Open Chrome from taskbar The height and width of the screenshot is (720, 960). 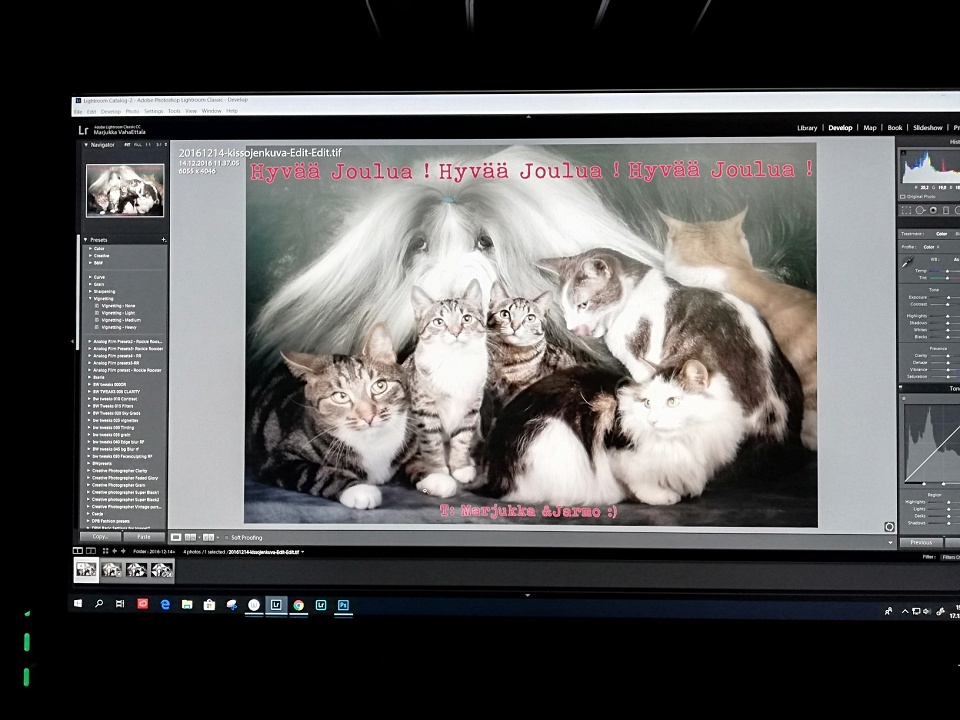point(298,605)
